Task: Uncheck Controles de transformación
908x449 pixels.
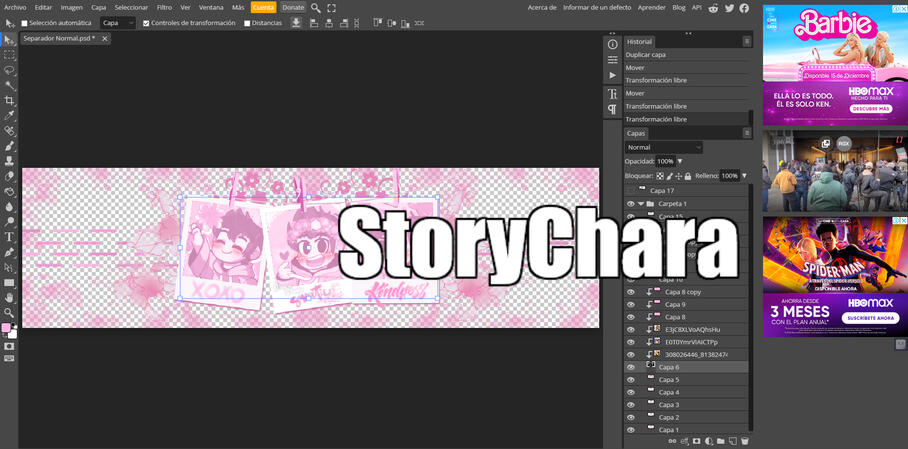Action: (x=146, y=23)
